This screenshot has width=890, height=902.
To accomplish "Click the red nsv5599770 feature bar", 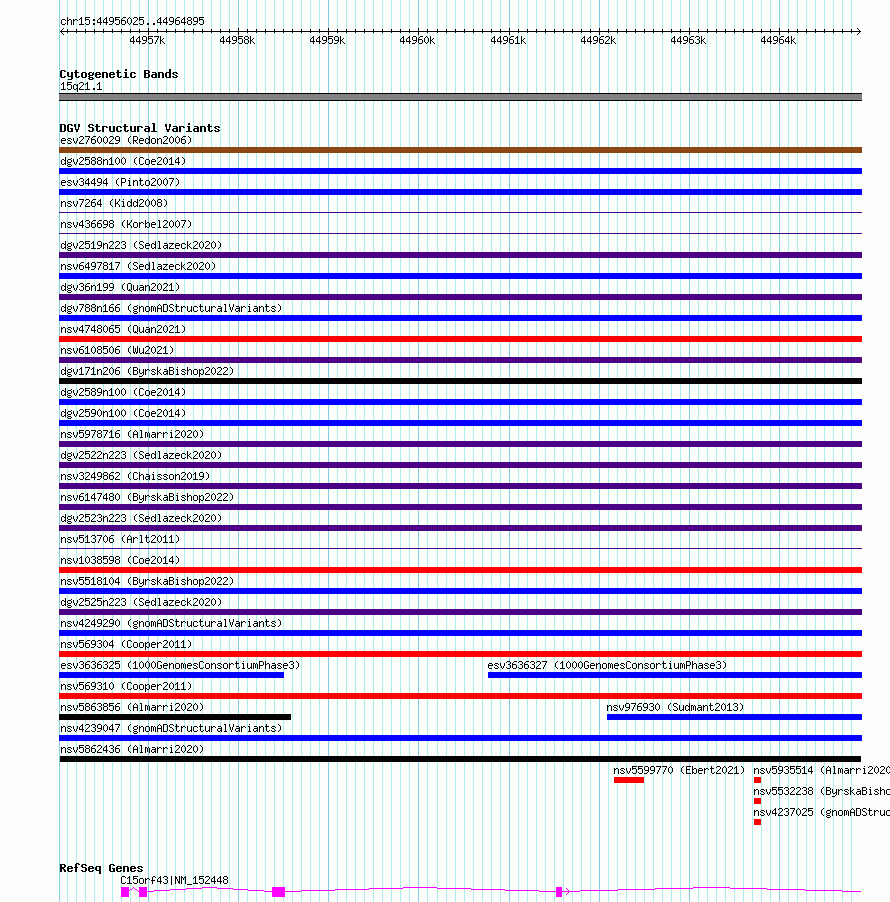I will (629, 780).
